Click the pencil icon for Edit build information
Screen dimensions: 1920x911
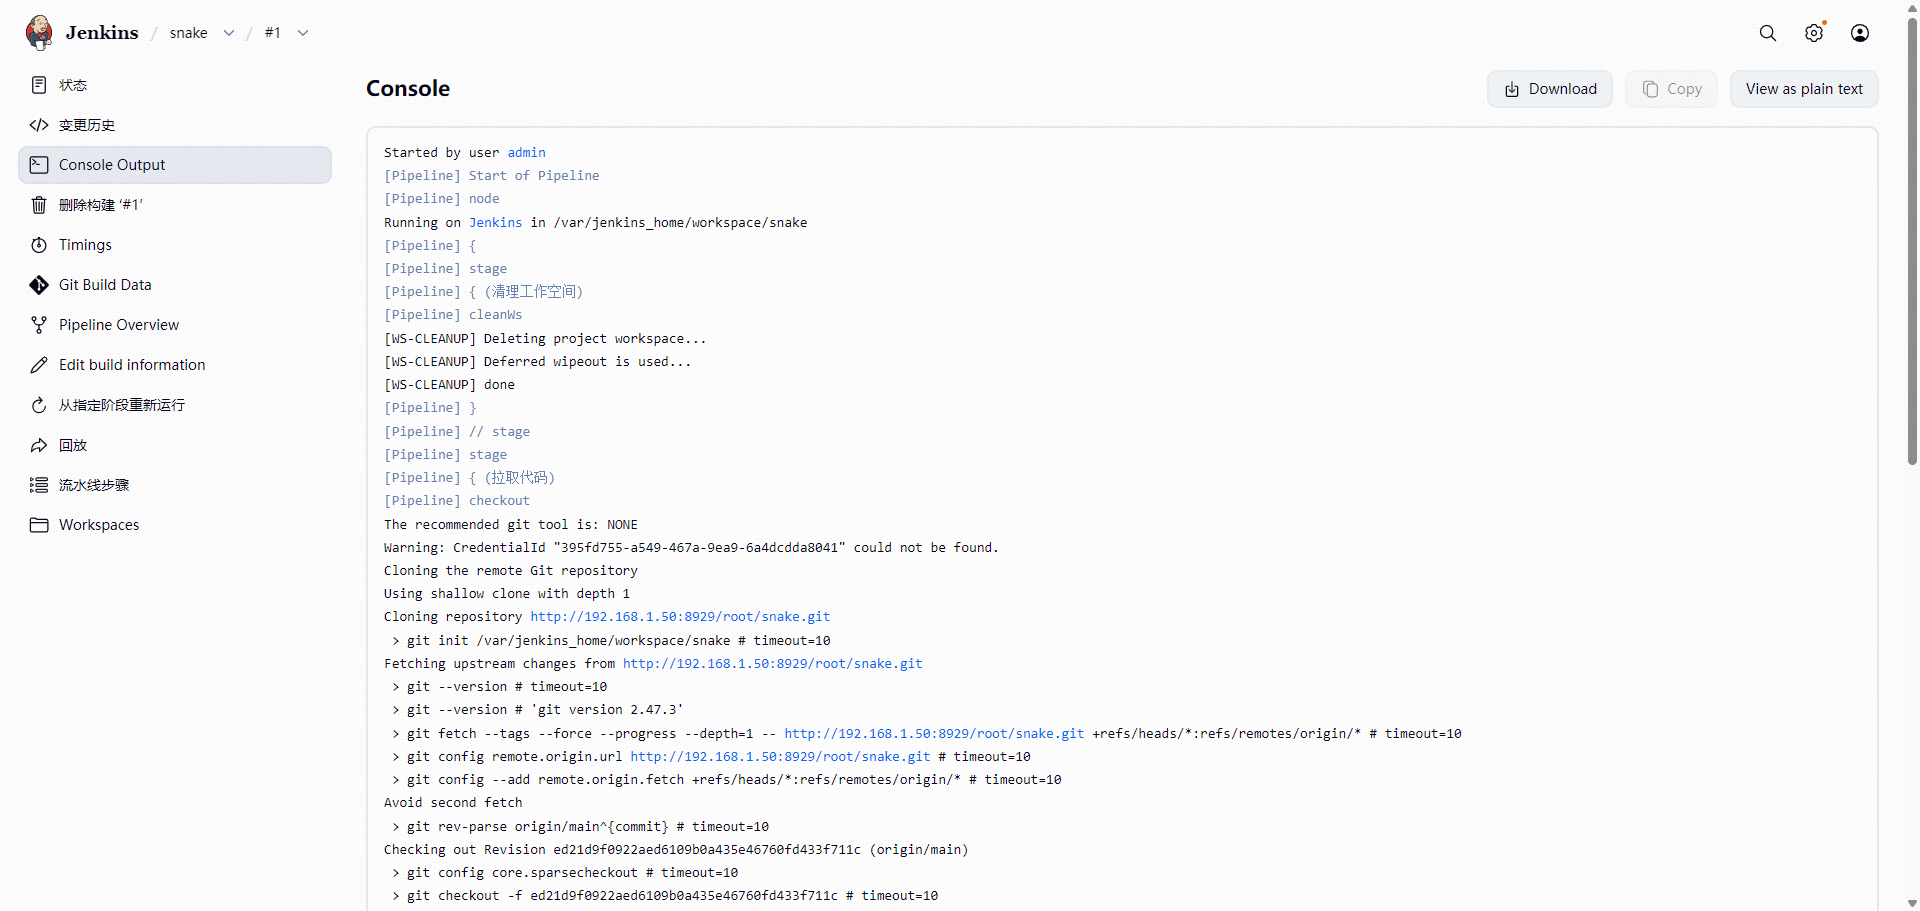[39, 365]
